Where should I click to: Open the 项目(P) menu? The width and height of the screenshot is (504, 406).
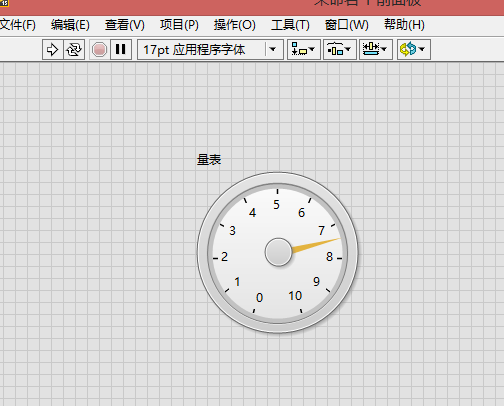(x=179, y=25)
